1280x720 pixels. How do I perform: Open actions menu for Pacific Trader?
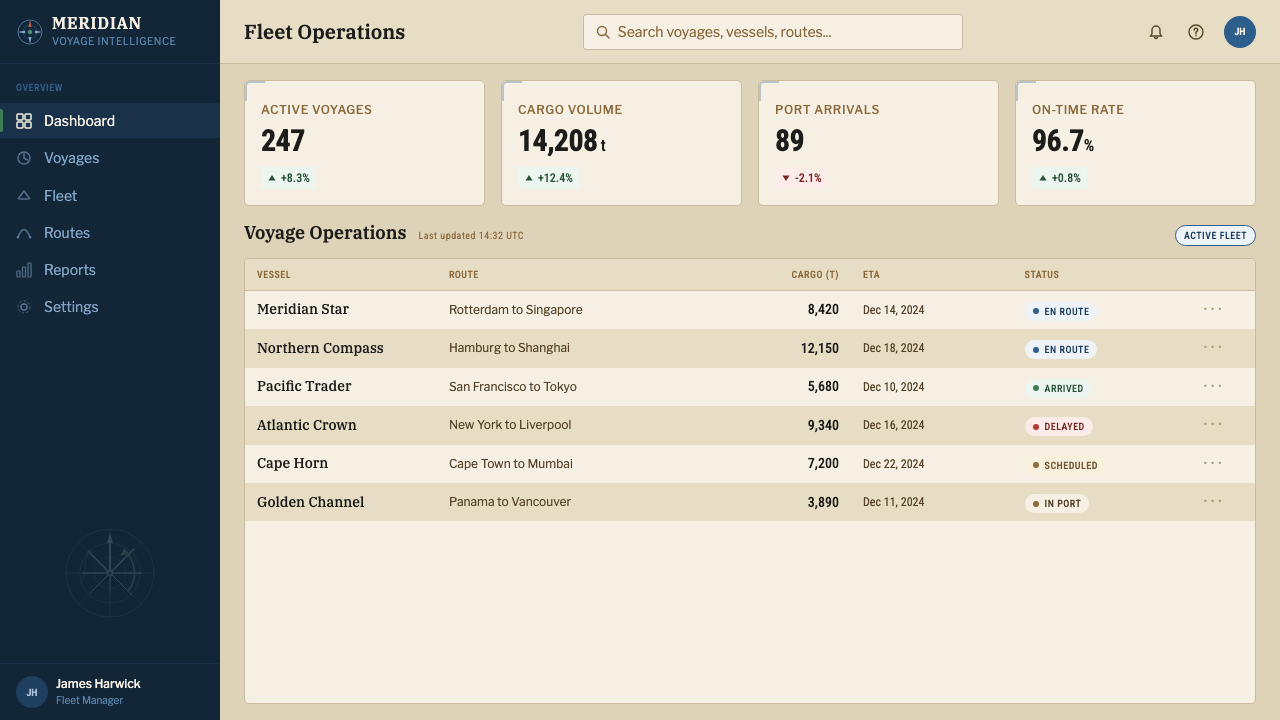1213,386
